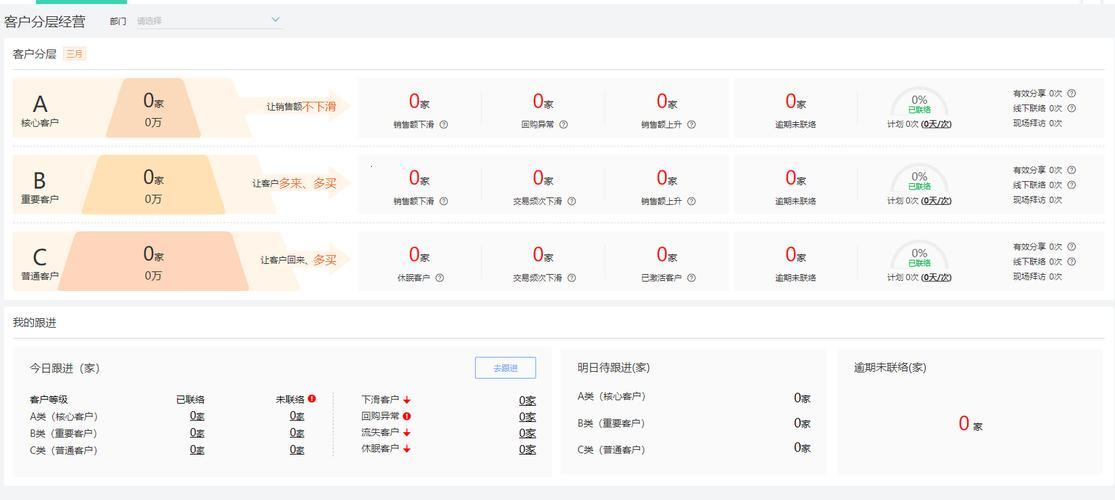Viewport: 1115px width, 500px height.
Task: Click red down arrow beside 流失客户
Action: pos(407,432)
